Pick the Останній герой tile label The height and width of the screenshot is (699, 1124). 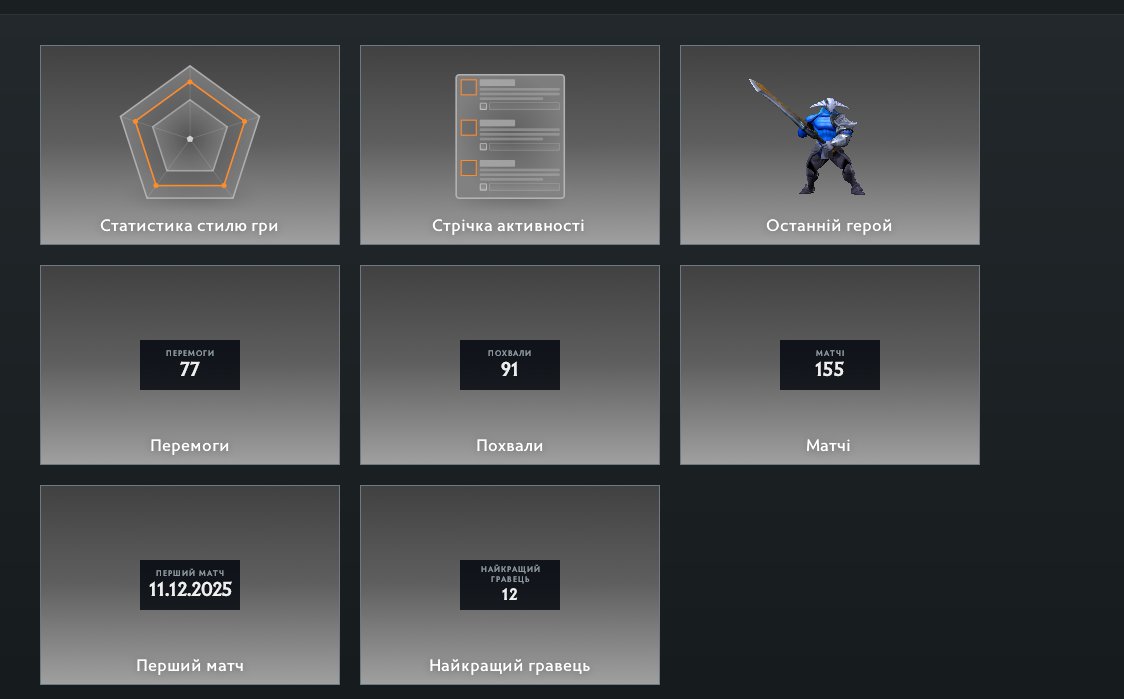(x=829, y=226)
